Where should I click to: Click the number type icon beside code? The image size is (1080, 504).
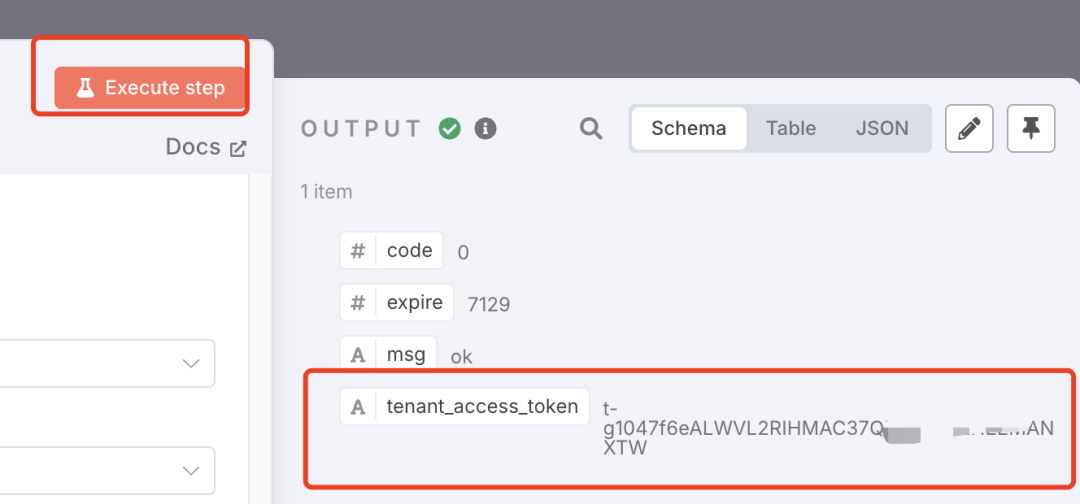(x=358, y=250)
